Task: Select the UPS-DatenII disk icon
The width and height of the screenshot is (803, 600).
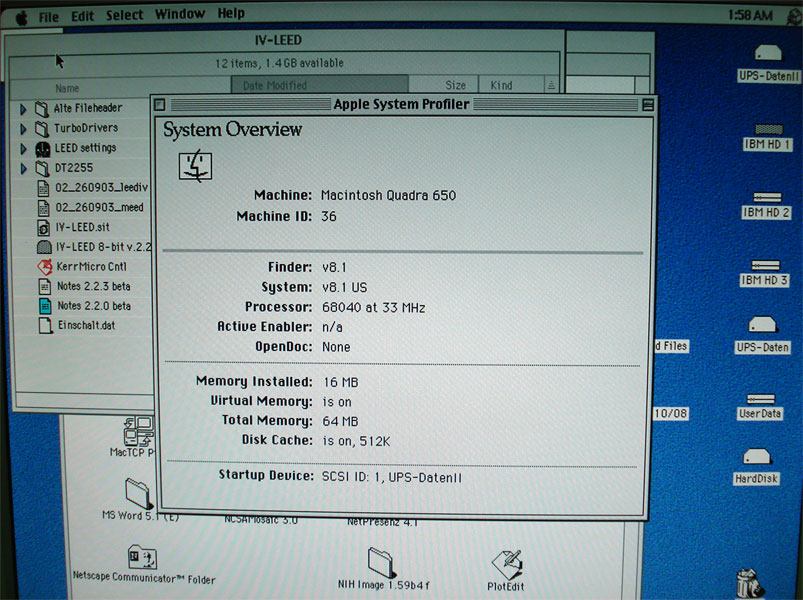Action: click(x=768, y=53)
